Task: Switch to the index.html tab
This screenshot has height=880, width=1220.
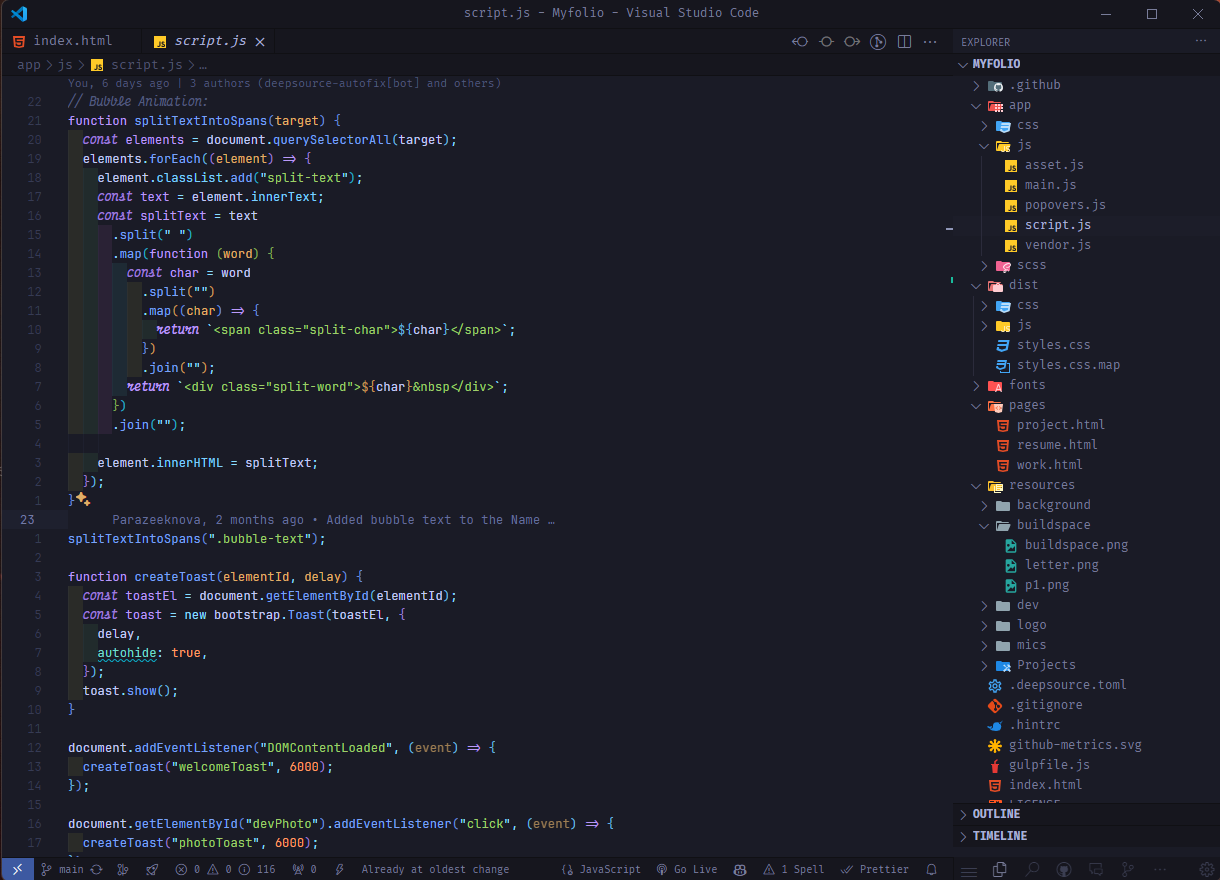Action: pyautogui.click(x=72, y=41)
